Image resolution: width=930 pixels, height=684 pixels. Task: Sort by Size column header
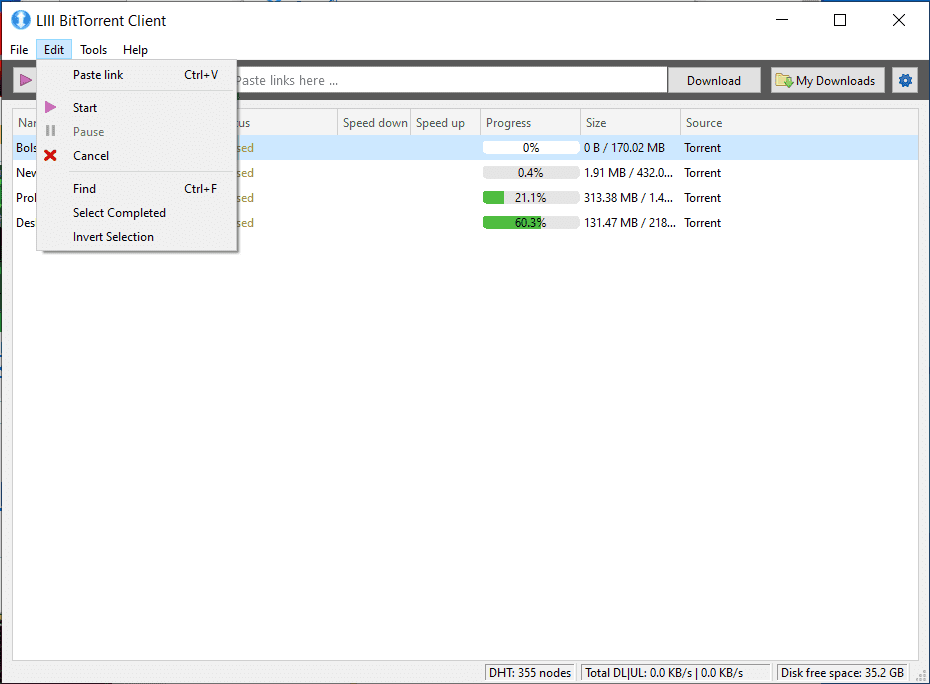(630, 123)
